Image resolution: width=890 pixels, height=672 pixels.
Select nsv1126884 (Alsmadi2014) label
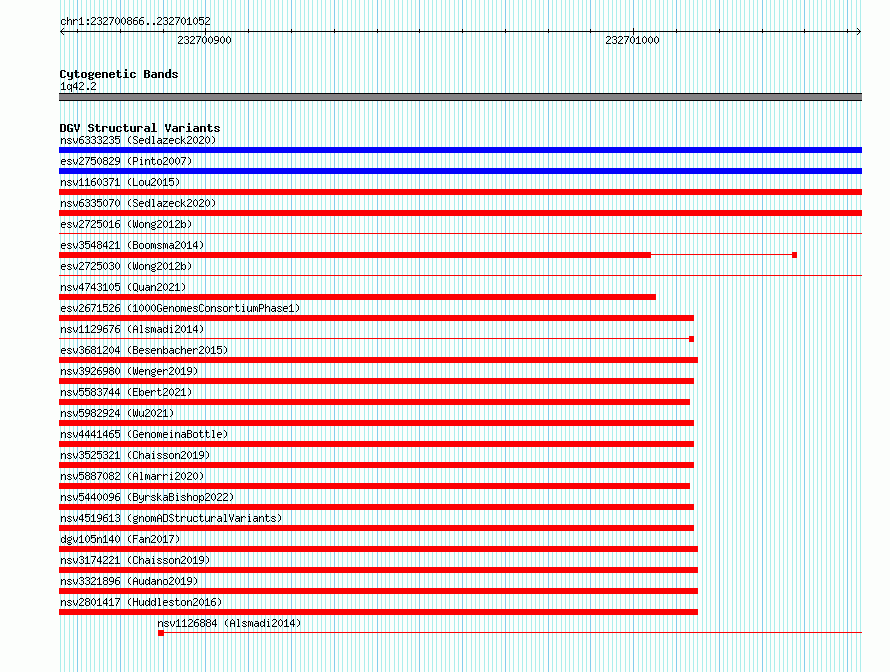[x=229, y=623]
